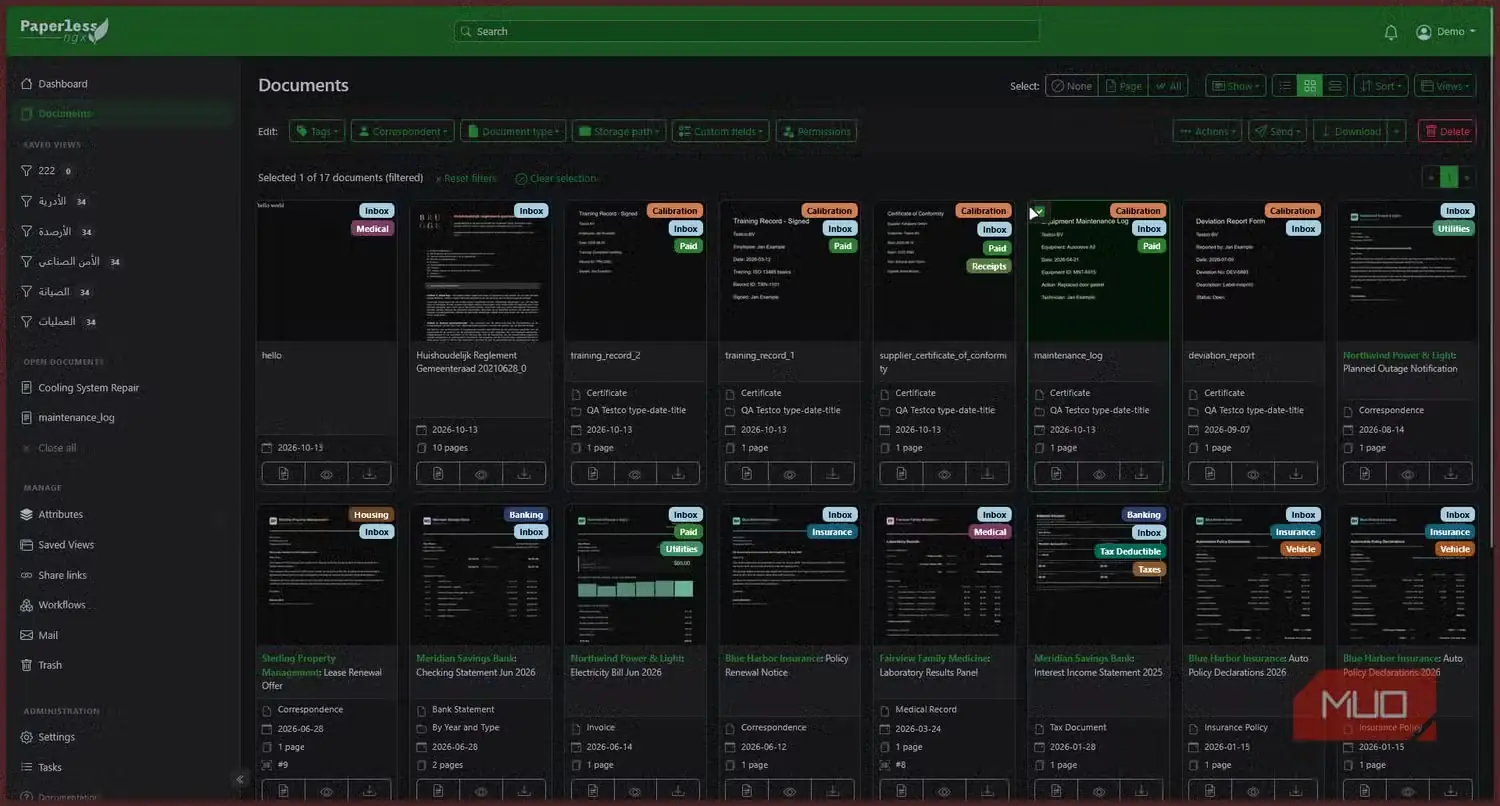This screenshot has height=806, width=1500.
Task: Click in the Search field
Action: 746,32
